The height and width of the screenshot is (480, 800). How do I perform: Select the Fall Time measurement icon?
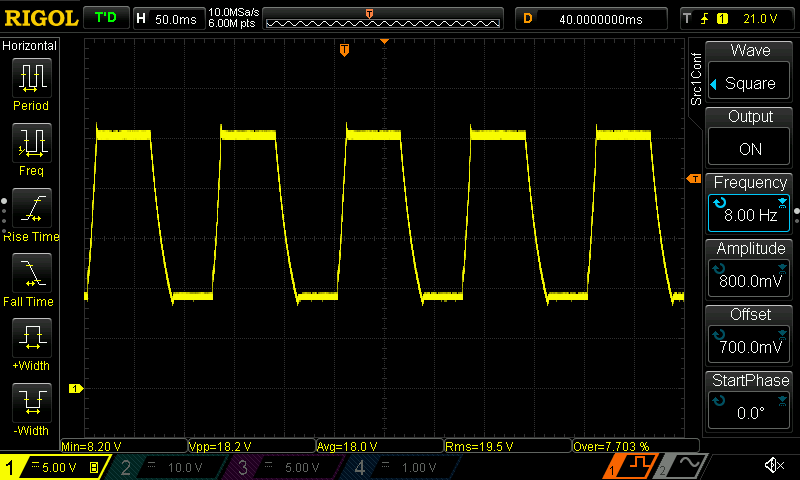(32, 273)
